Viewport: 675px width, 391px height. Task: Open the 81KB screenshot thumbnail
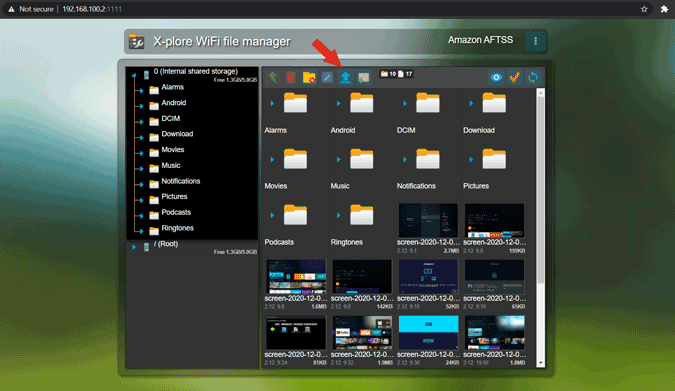pos(296,332)
